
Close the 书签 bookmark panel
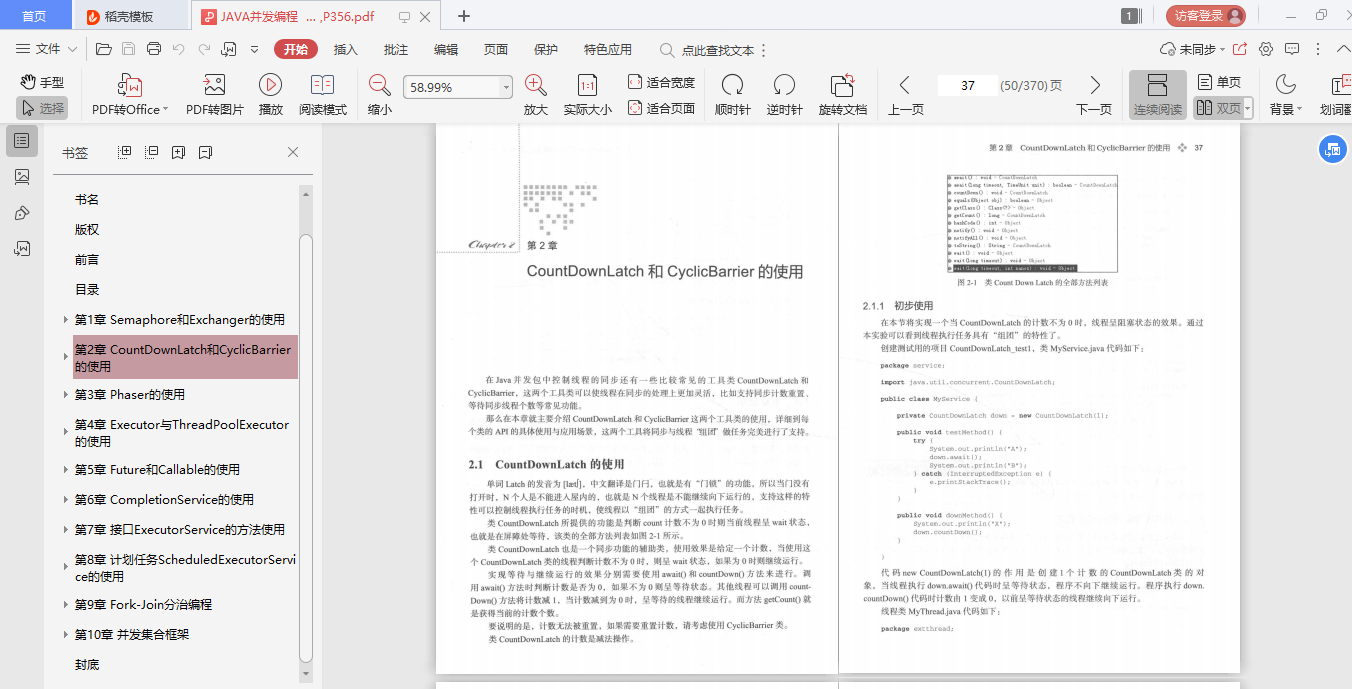coord(293,152)
